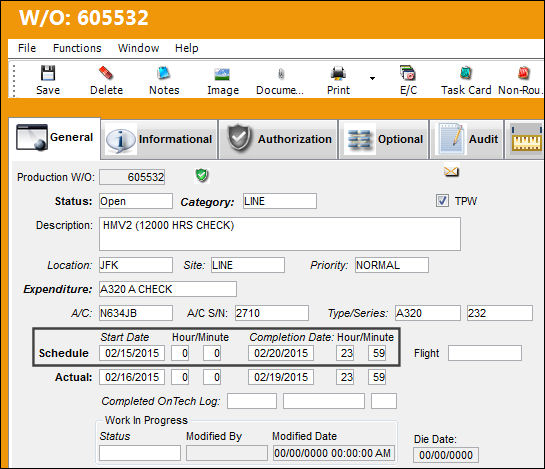Switch to the Audit tab
This screenshot has height=469, width=545.
coord(467,139)
